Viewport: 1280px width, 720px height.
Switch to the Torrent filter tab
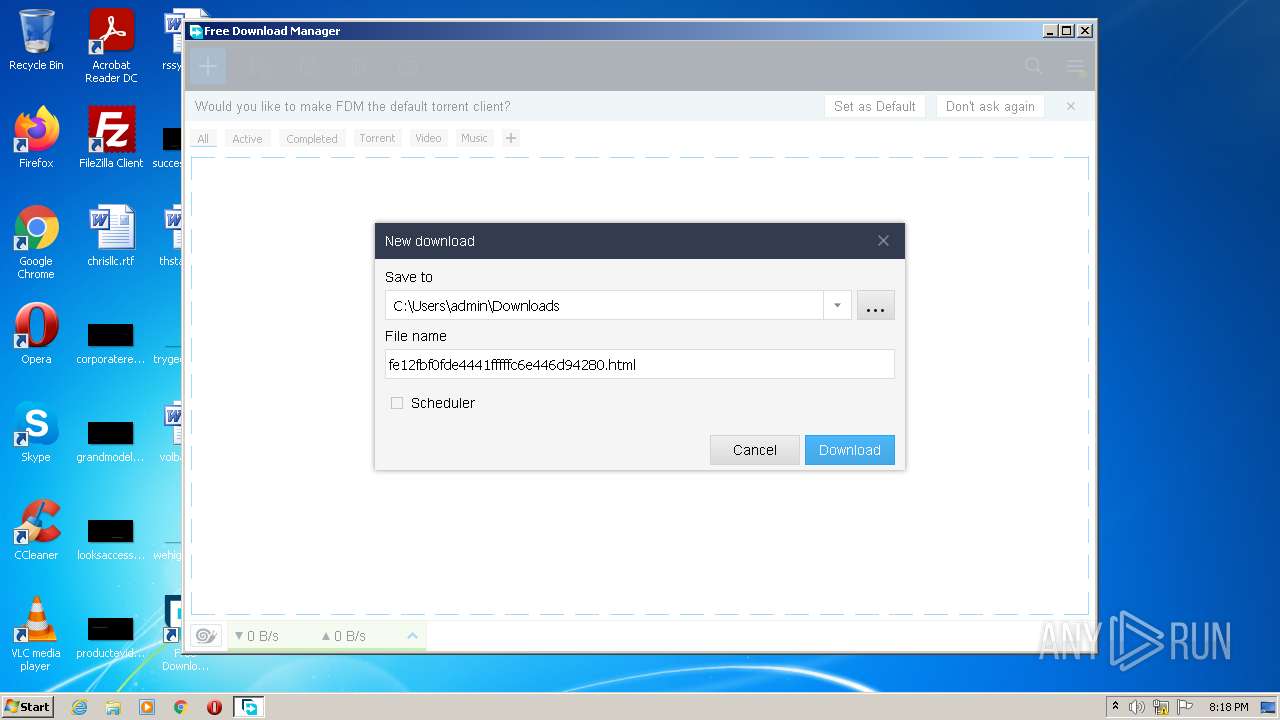[x=377, y=138]
